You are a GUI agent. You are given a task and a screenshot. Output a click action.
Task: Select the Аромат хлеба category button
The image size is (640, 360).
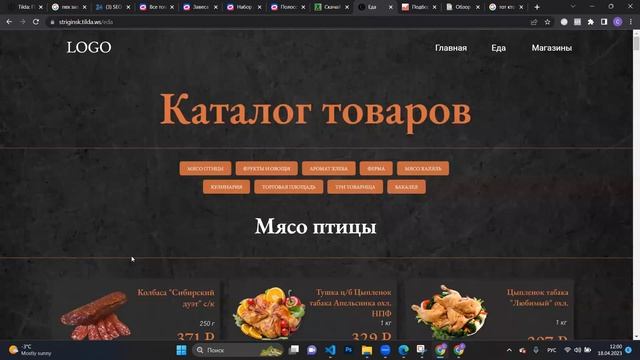pyautogui.click(x=329, y=168)
